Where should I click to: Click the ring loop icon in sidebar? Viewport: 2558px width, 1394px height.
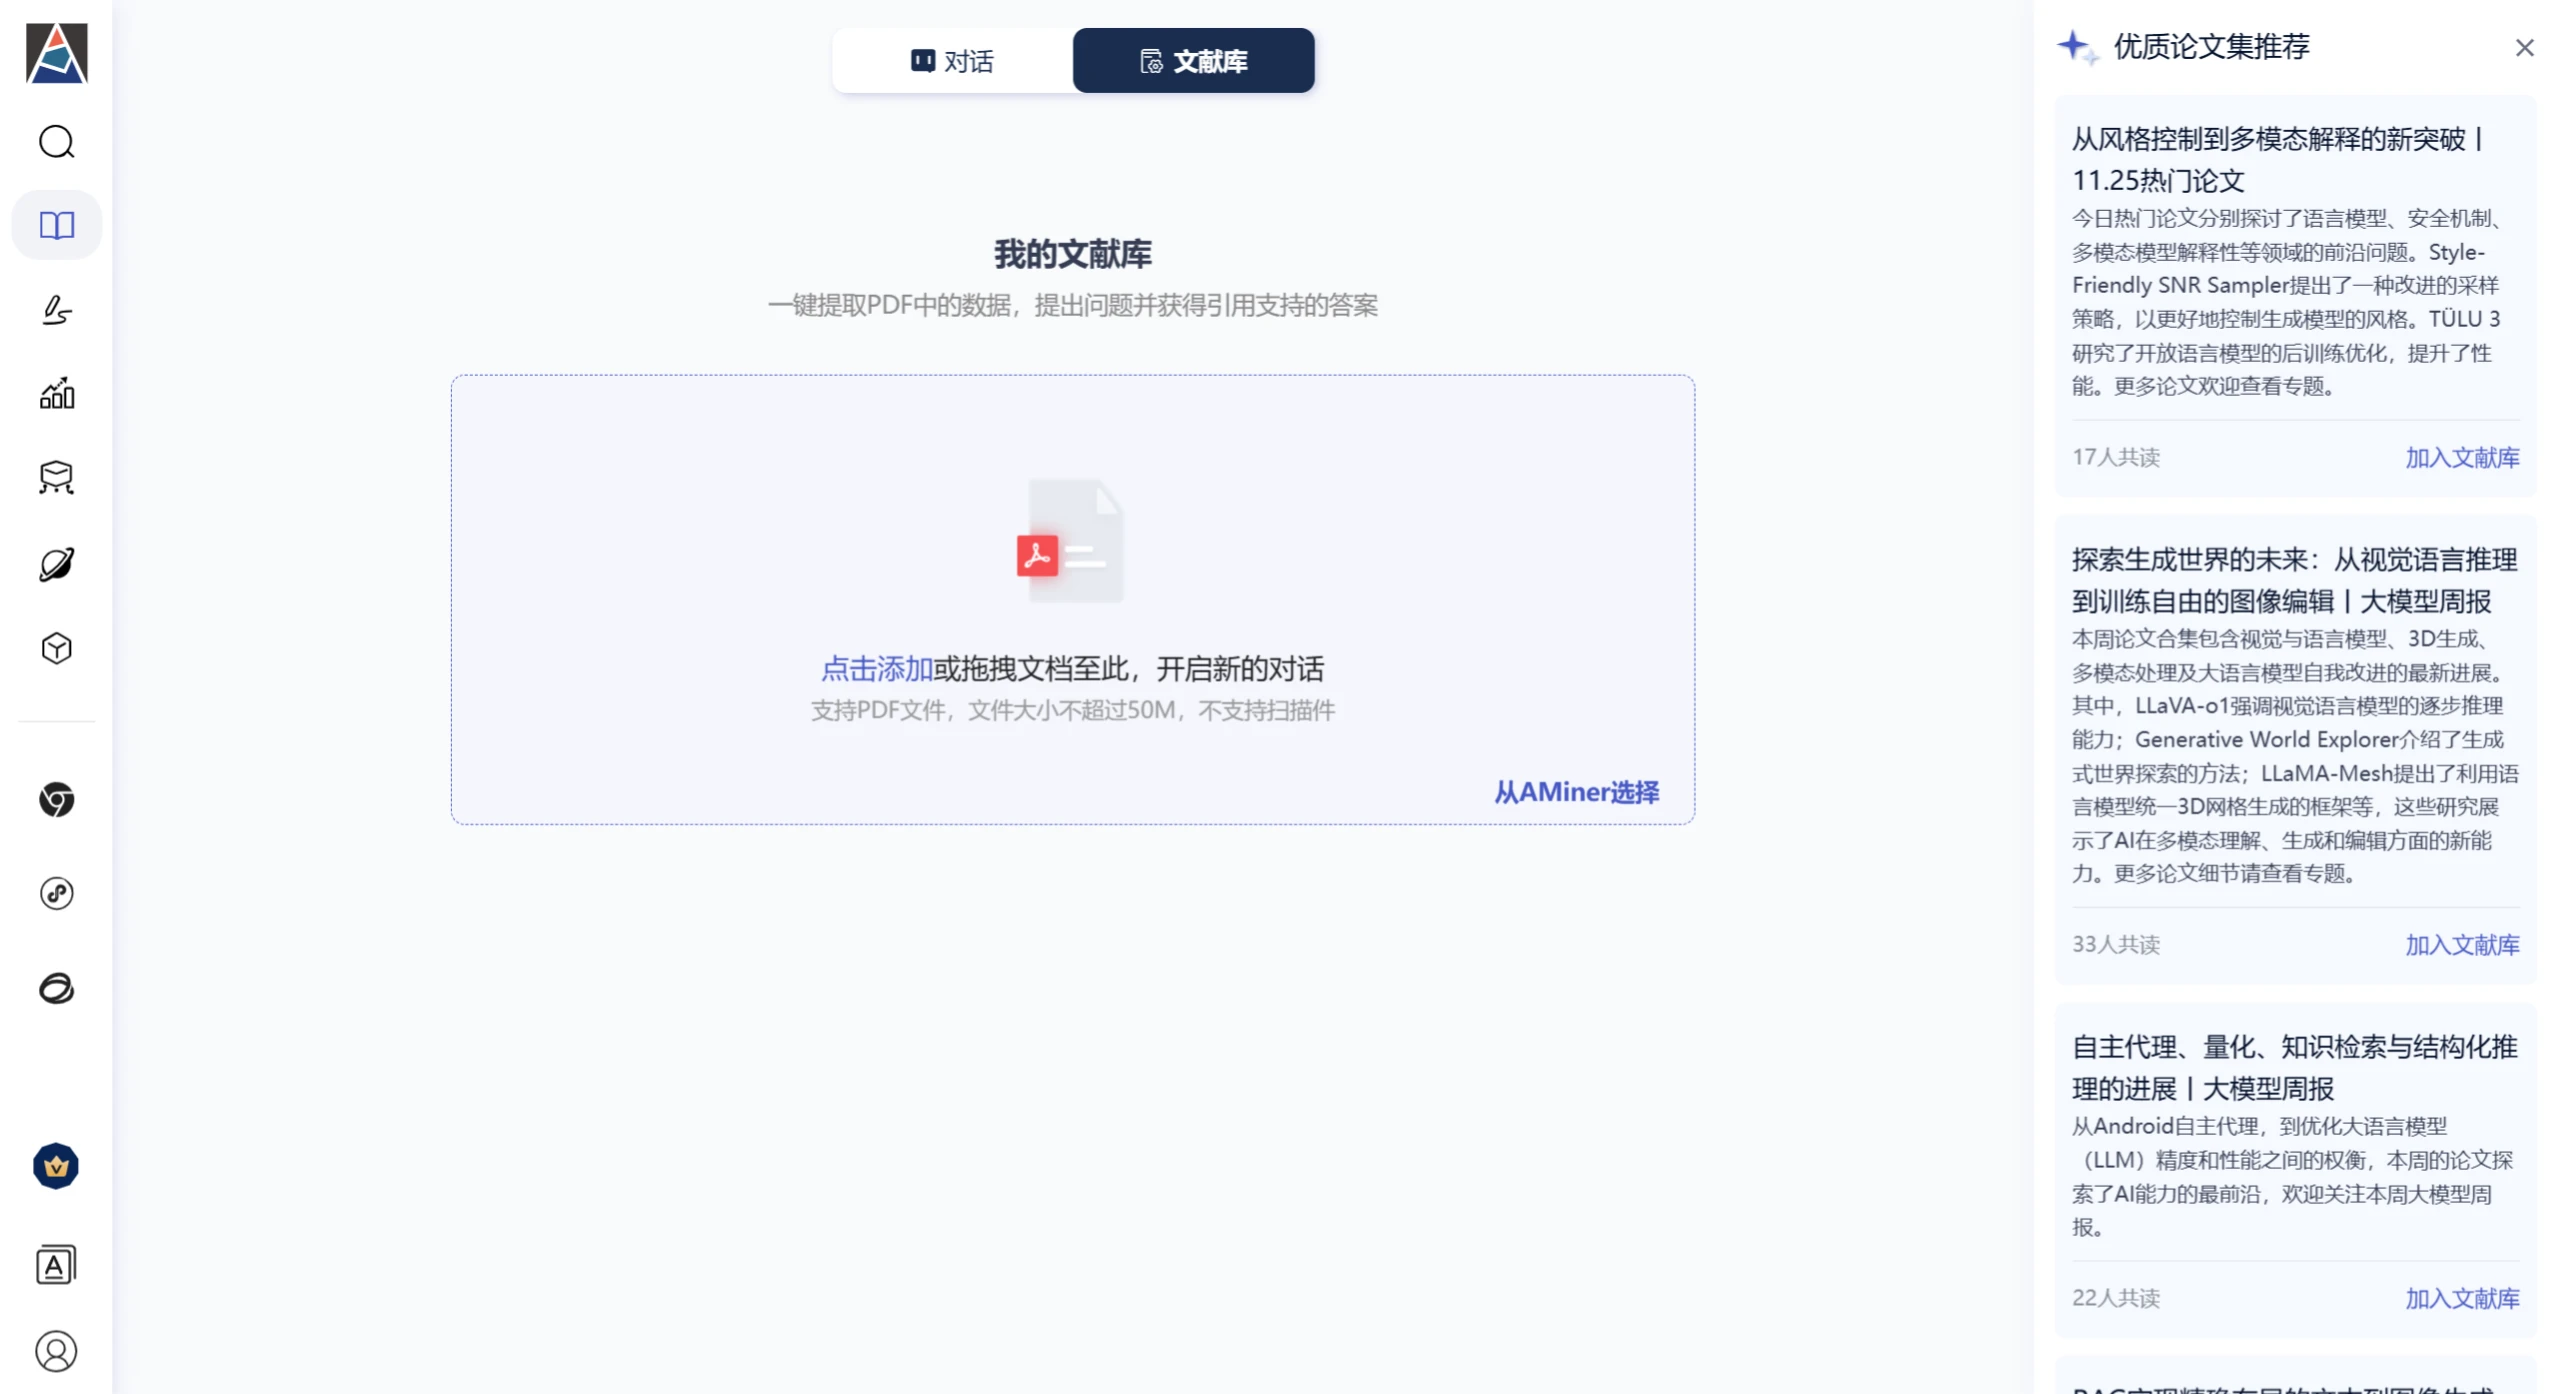[x=56, y=988]
